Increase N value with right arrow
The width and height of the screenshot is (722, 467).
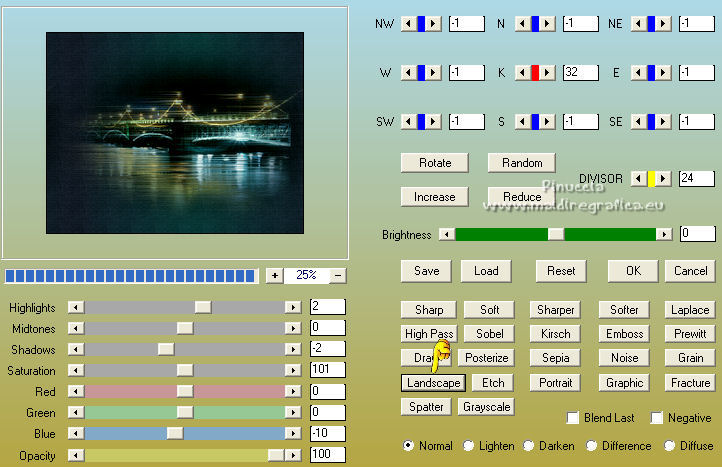click(547, 23)
